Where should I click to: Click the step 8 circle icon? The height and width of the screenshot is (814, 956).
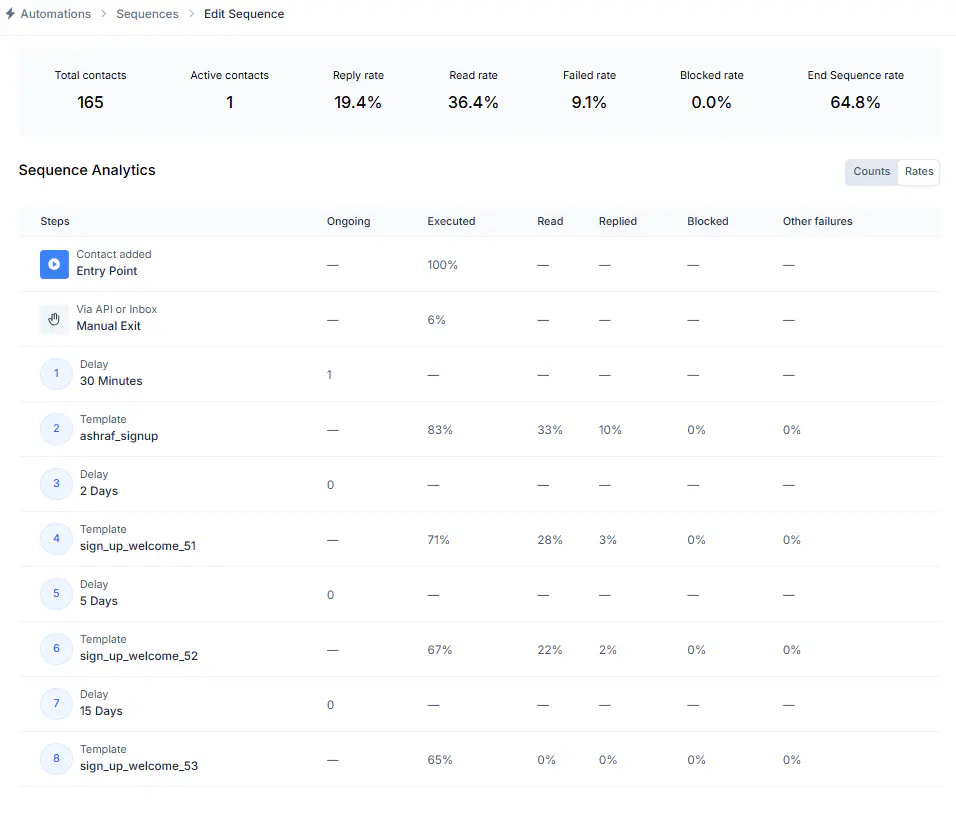[55, 758]
